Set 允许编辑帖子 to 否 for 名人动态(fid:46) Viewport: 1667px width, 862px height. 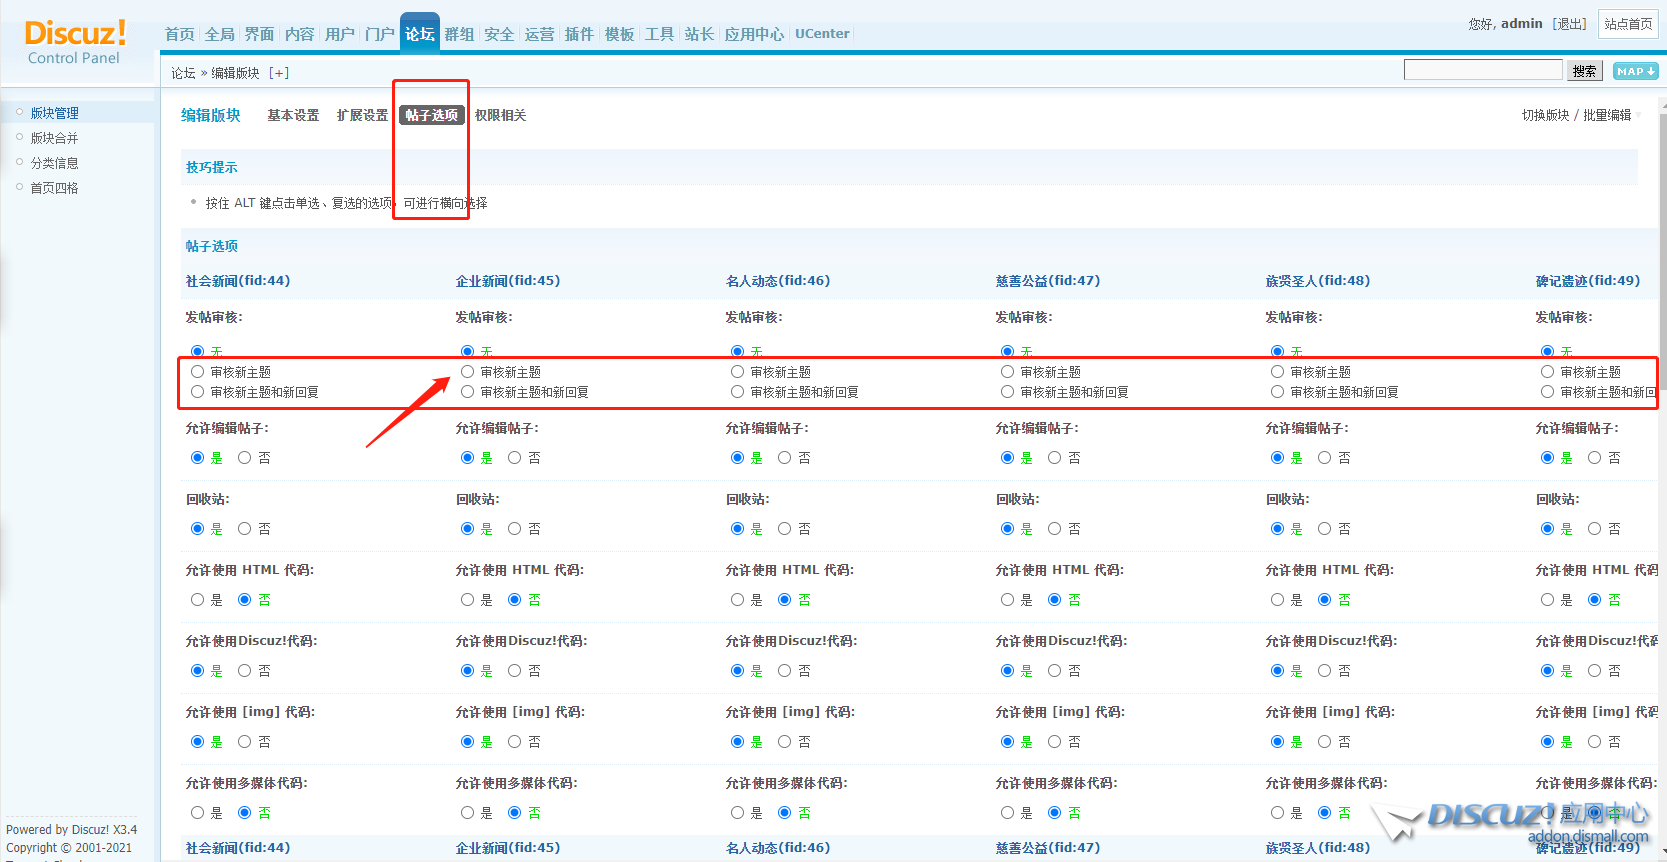tap(785, 458)
